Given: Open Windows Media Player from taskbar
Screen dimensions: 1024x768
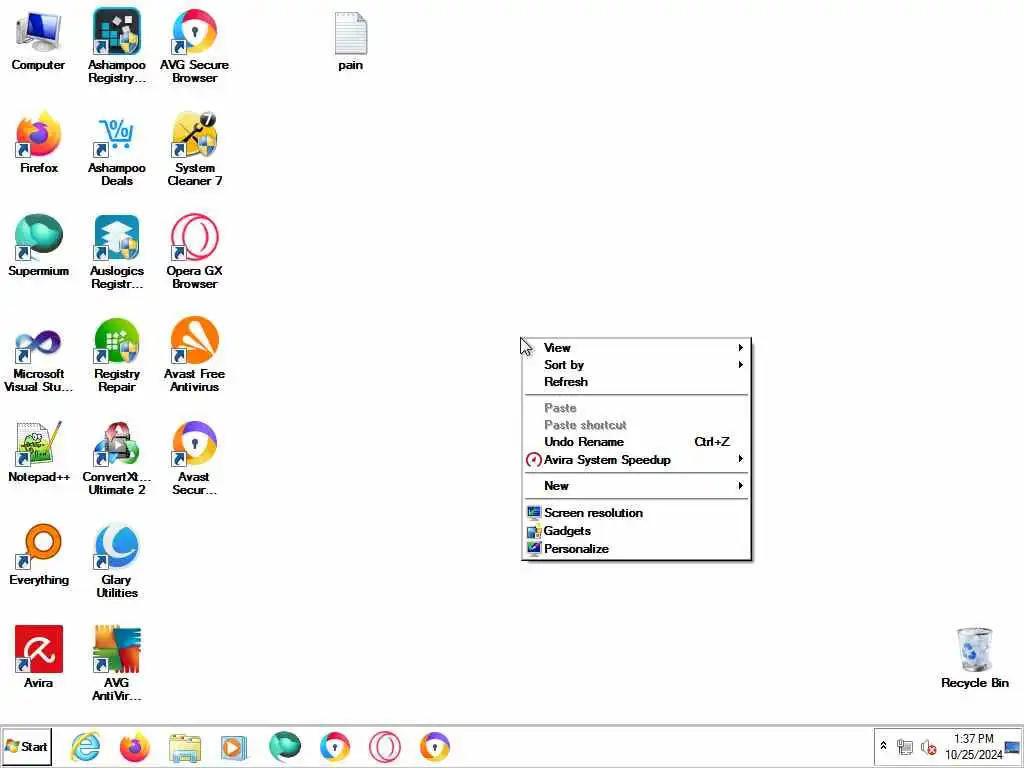Looking at the screenshot, I should pos(234,747).
